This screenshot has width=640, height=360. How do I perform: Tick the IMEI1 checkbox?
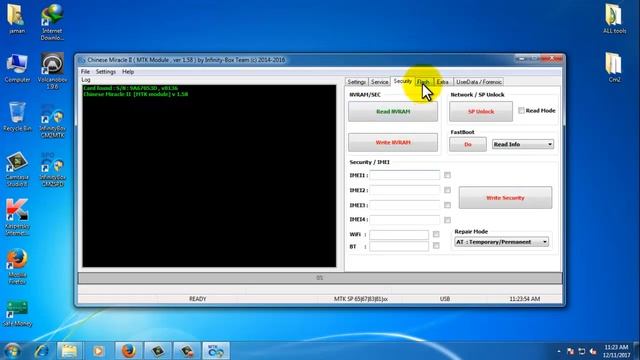pos(447,175)
